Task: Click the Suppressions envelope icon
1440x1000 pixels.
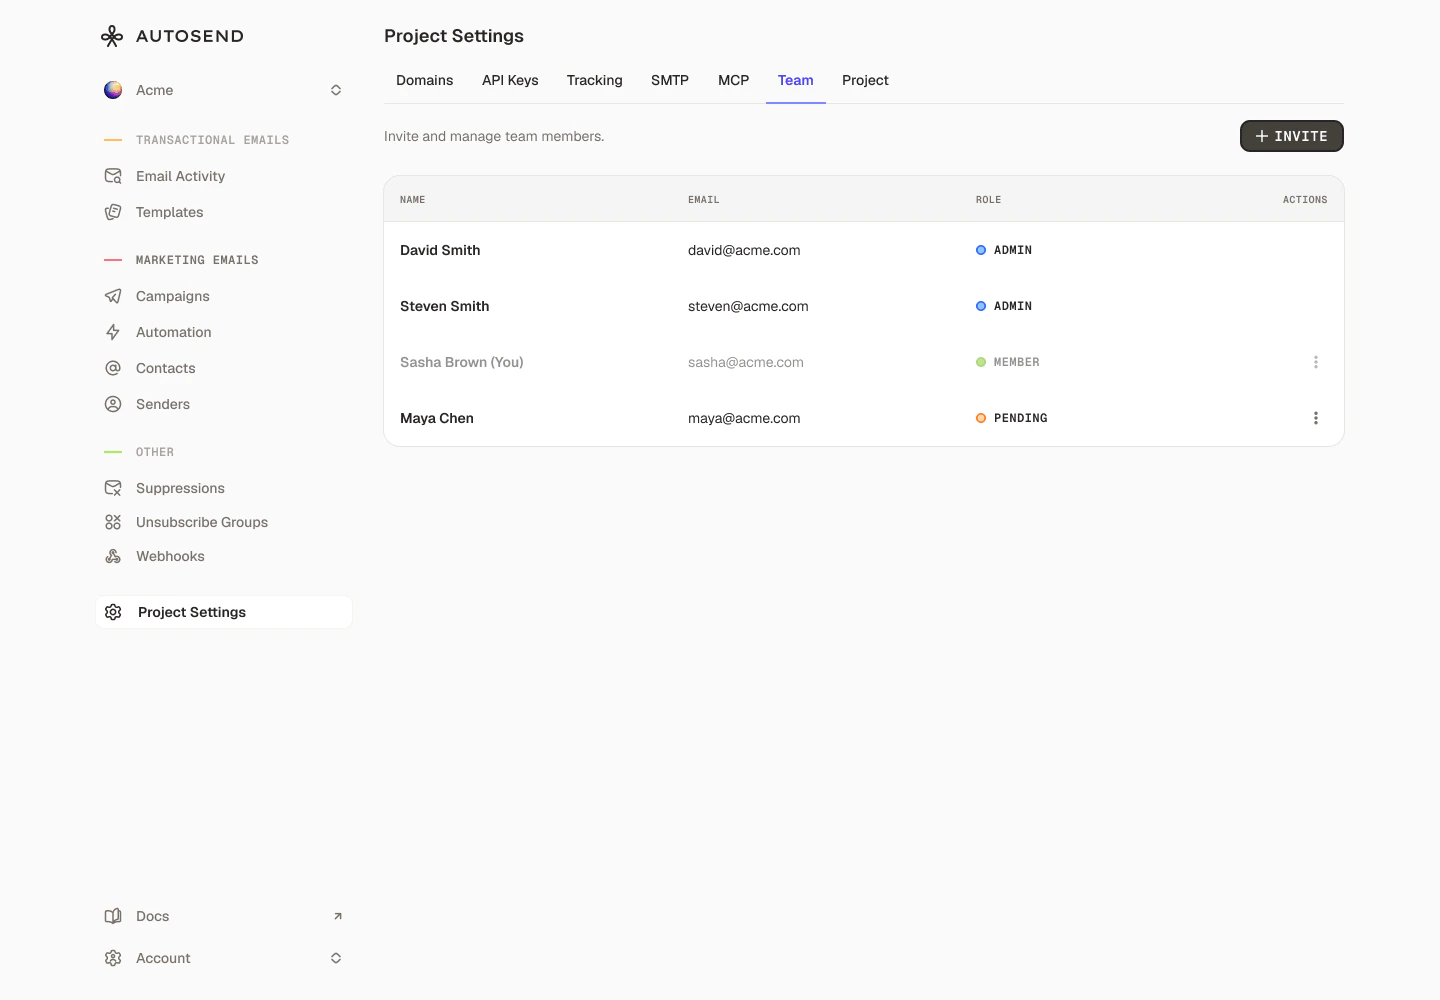Action: tap(113, 488)
